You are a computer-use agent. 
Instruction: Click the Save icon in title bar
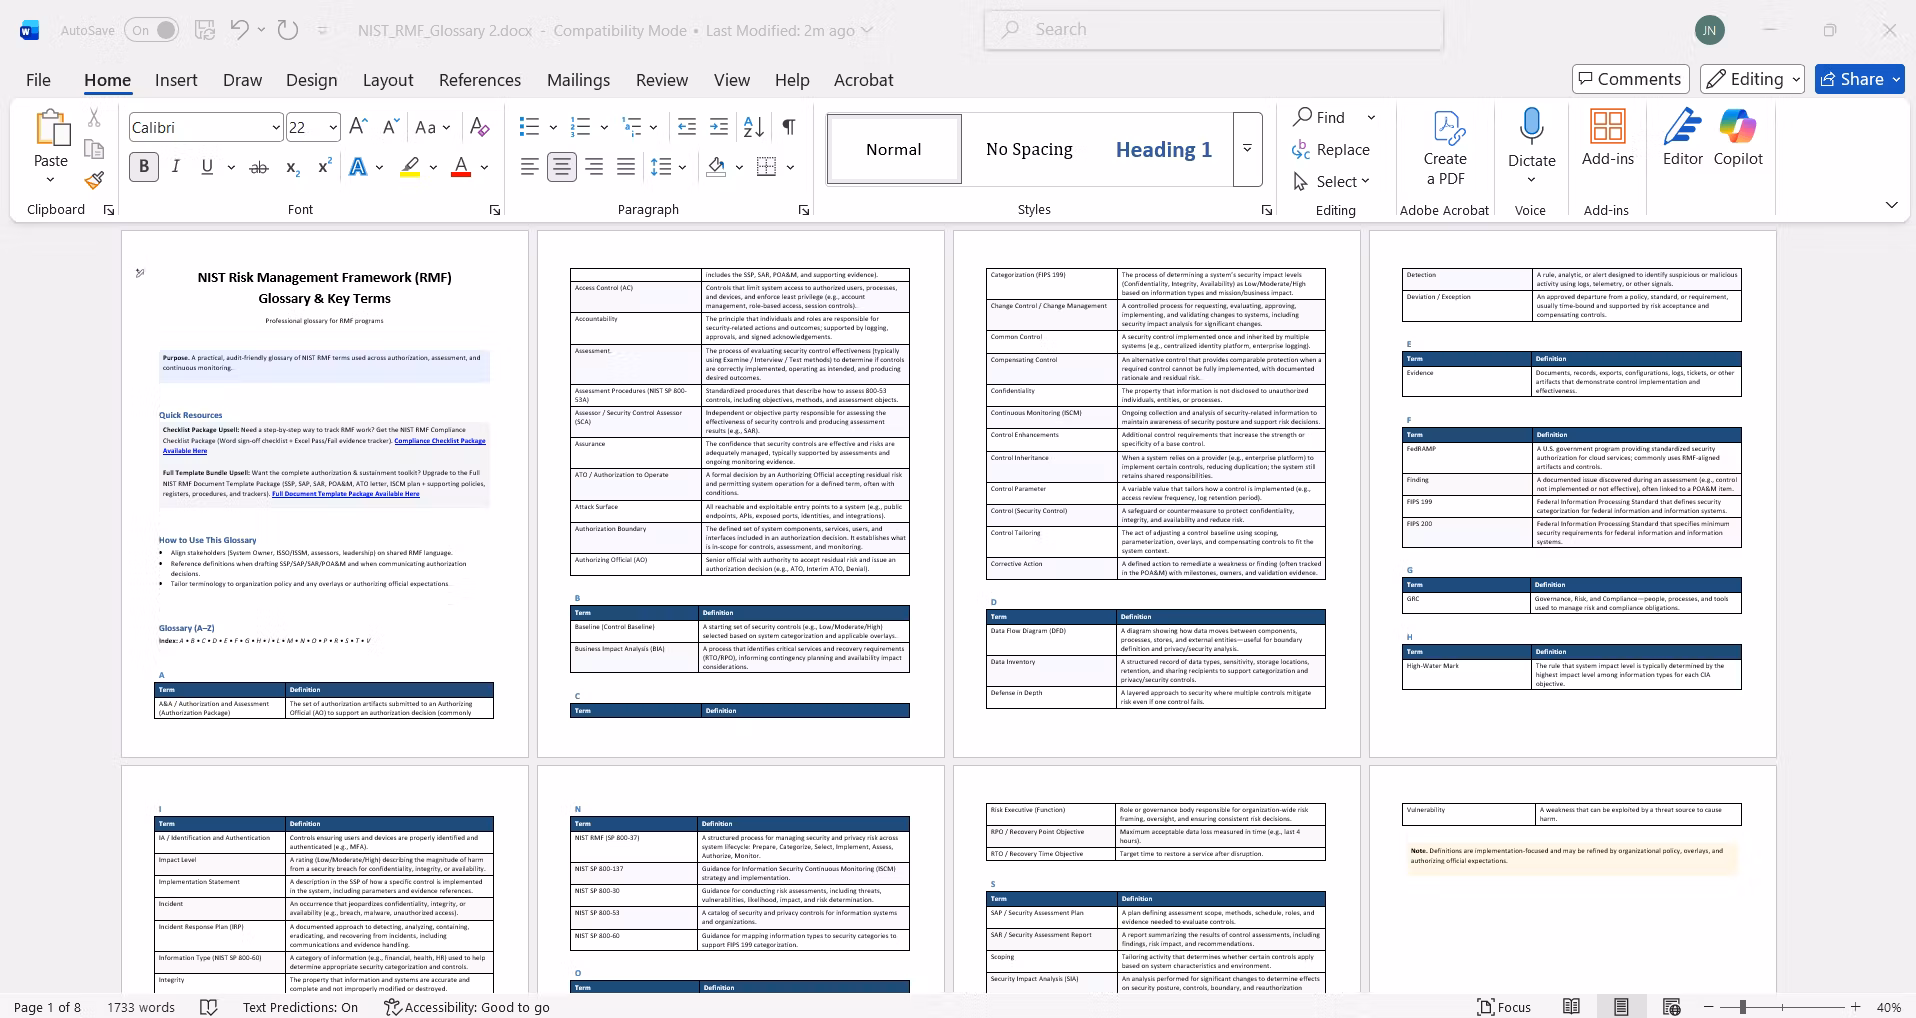pyautogui.click(x=205, y=30)
